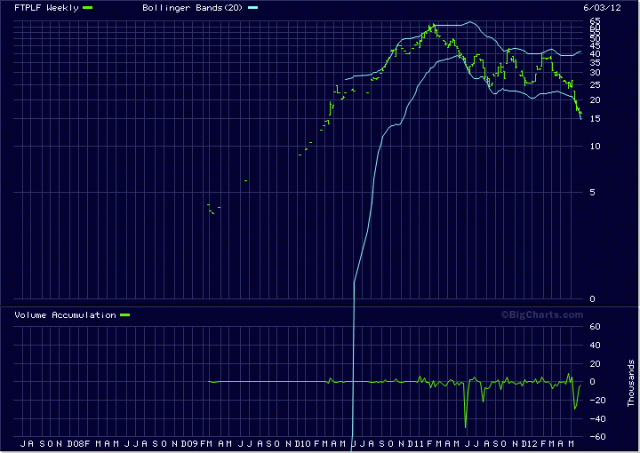Click the 15 value on the price axis
The width and height of the screenshot is (640, 453).
click(595, 119)
